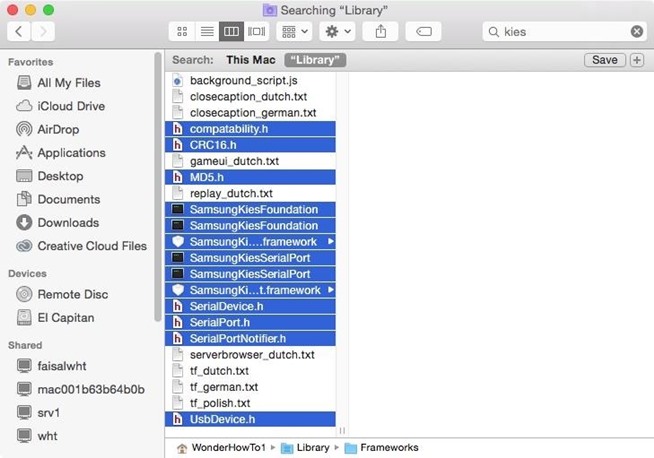Click the Share toolbar icon
Viewport: 654px width, 458px height.
tap(381, 32)
